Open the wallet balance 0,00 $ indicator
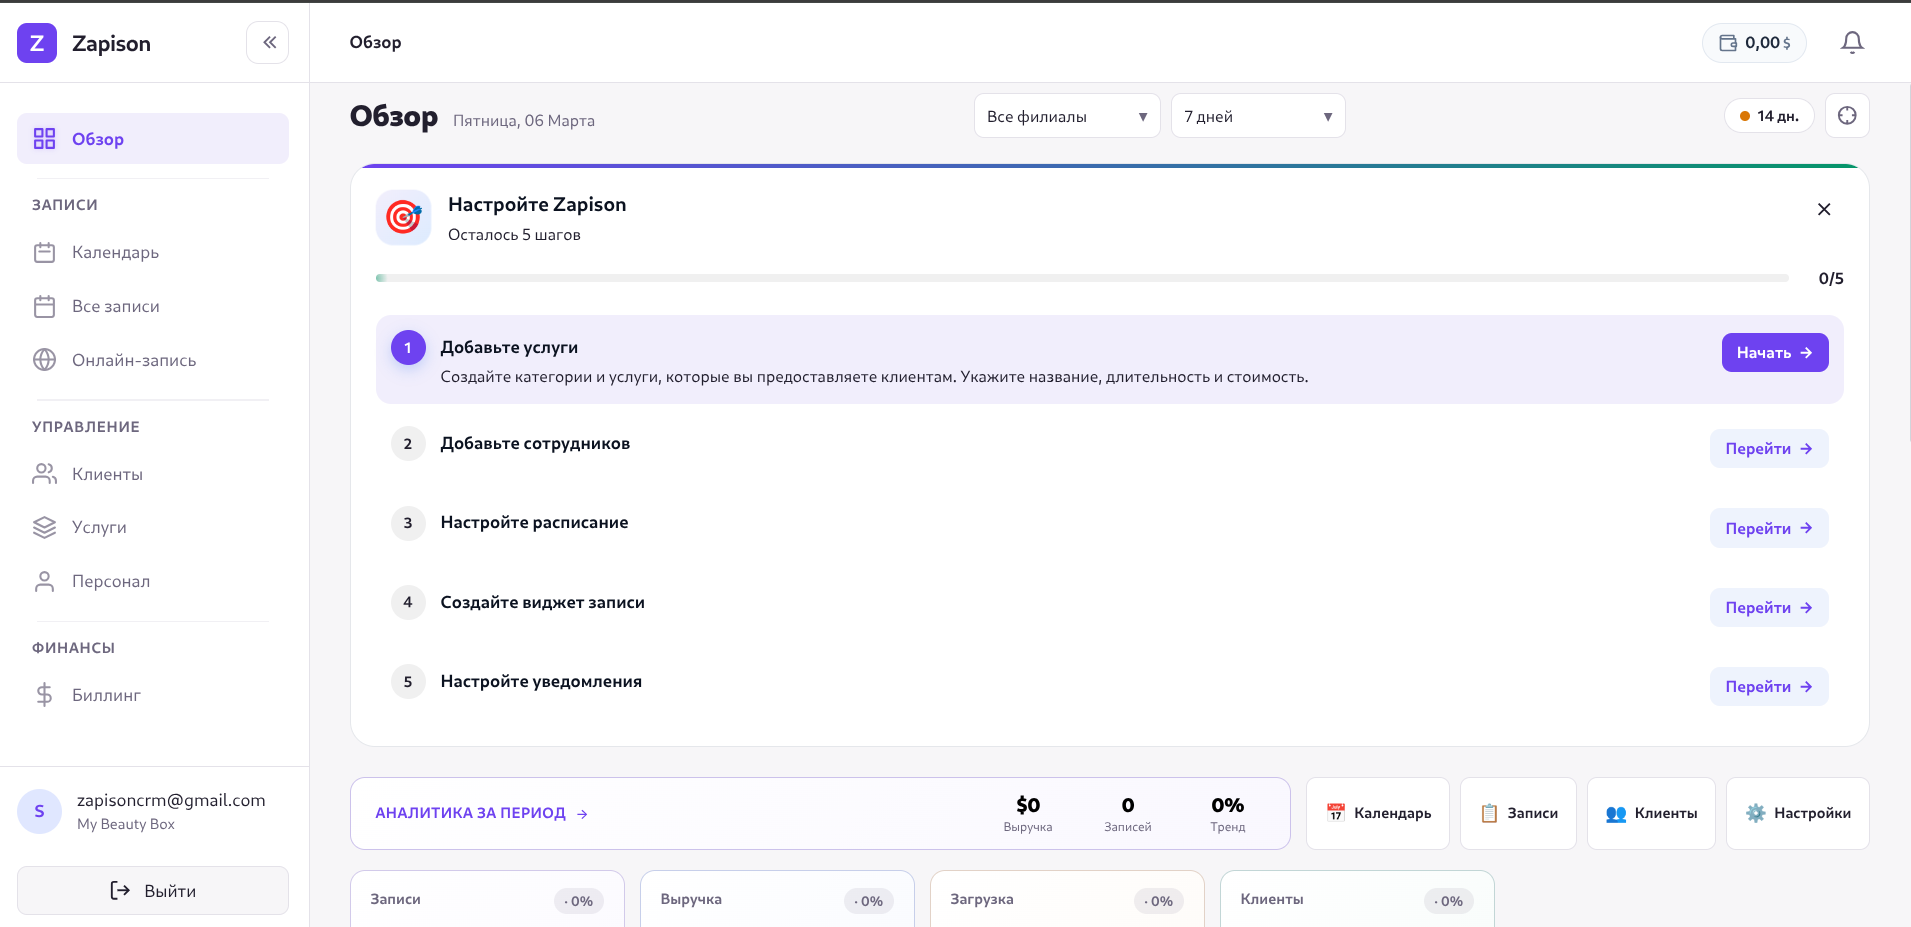 point(1754,43)
